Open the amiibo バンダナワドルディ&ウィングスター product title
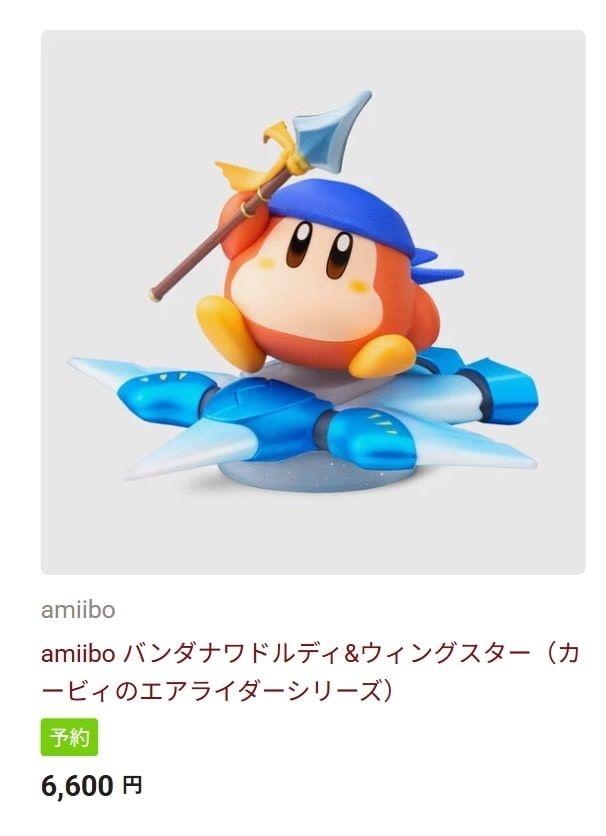Image resolution: width=606 pixels, height=836 pixels. [310, 672]
